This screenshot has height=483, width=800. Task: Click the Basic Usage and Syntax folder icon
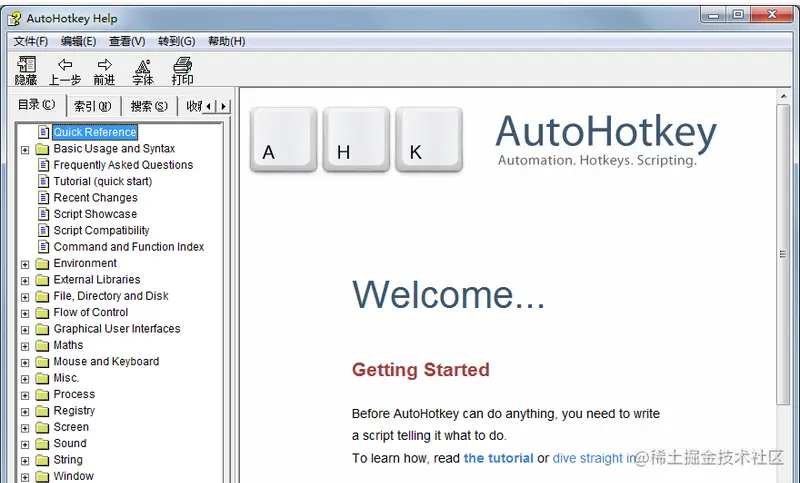[x=42, y=149]
